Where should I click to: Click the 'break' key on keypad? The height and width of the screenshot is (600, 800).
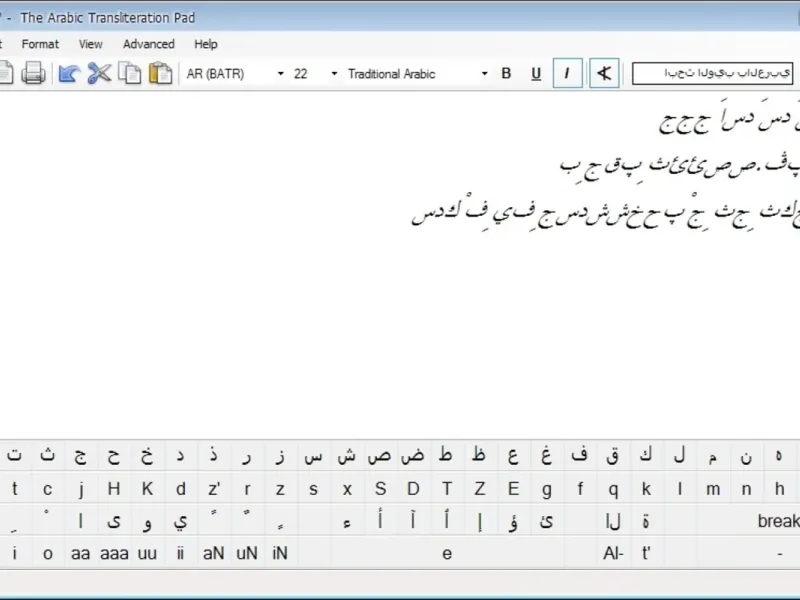[779, 521]
